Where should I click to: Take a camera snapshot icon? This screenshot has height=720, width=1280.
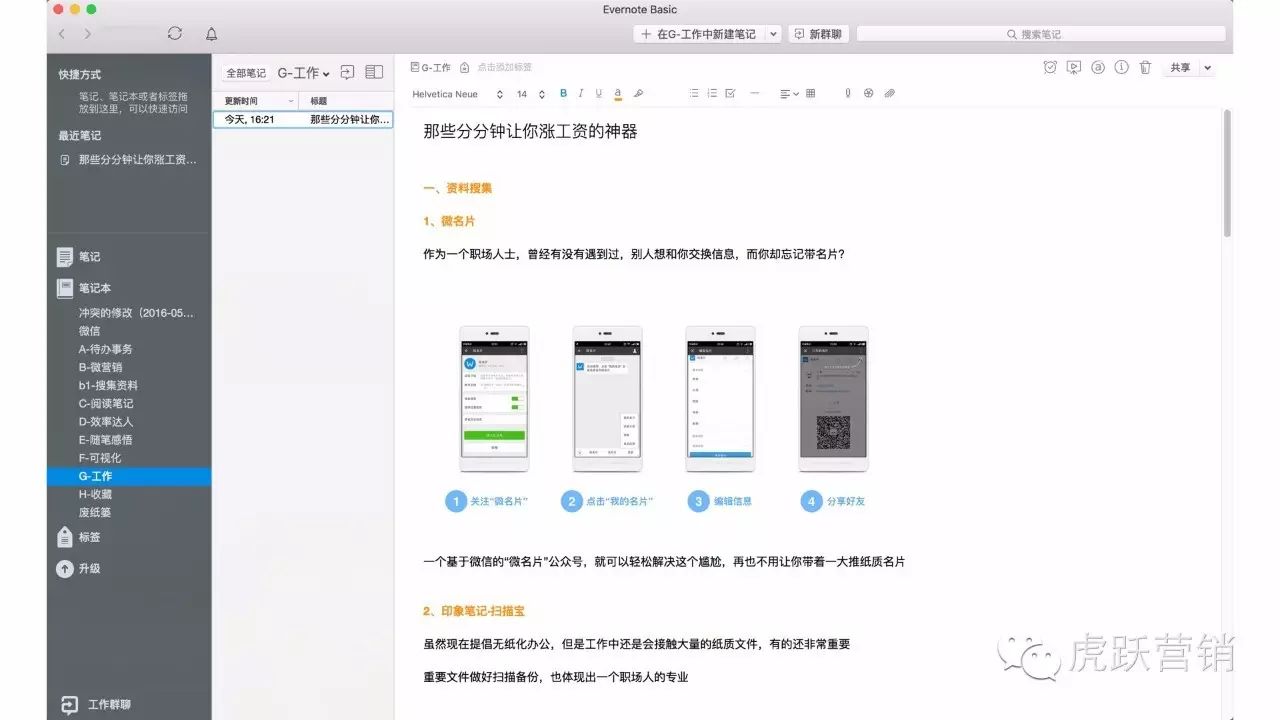[x=868, y=94]
